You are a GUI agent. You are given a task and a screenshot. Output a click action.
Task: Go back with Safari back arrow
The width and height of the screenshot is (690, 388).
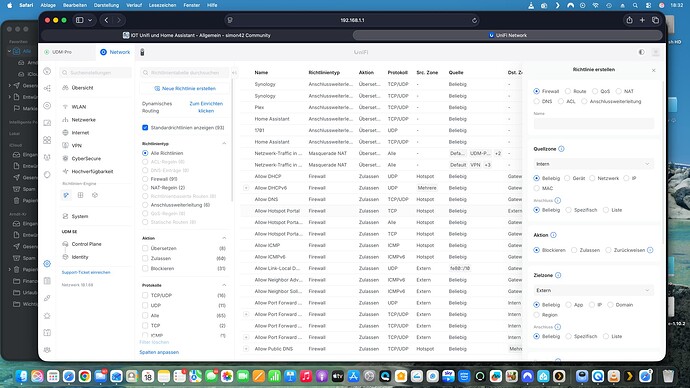click(106, 20)
